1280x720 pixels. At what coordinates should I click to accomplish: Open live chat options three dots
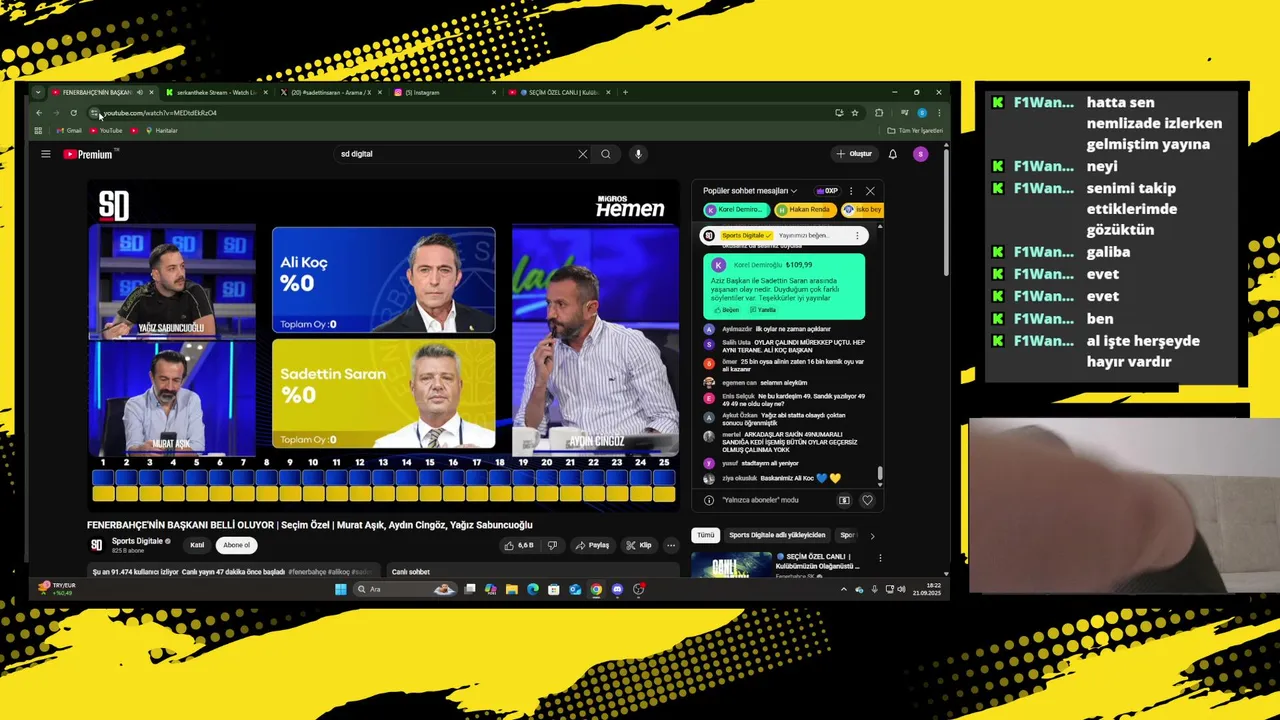851,191
